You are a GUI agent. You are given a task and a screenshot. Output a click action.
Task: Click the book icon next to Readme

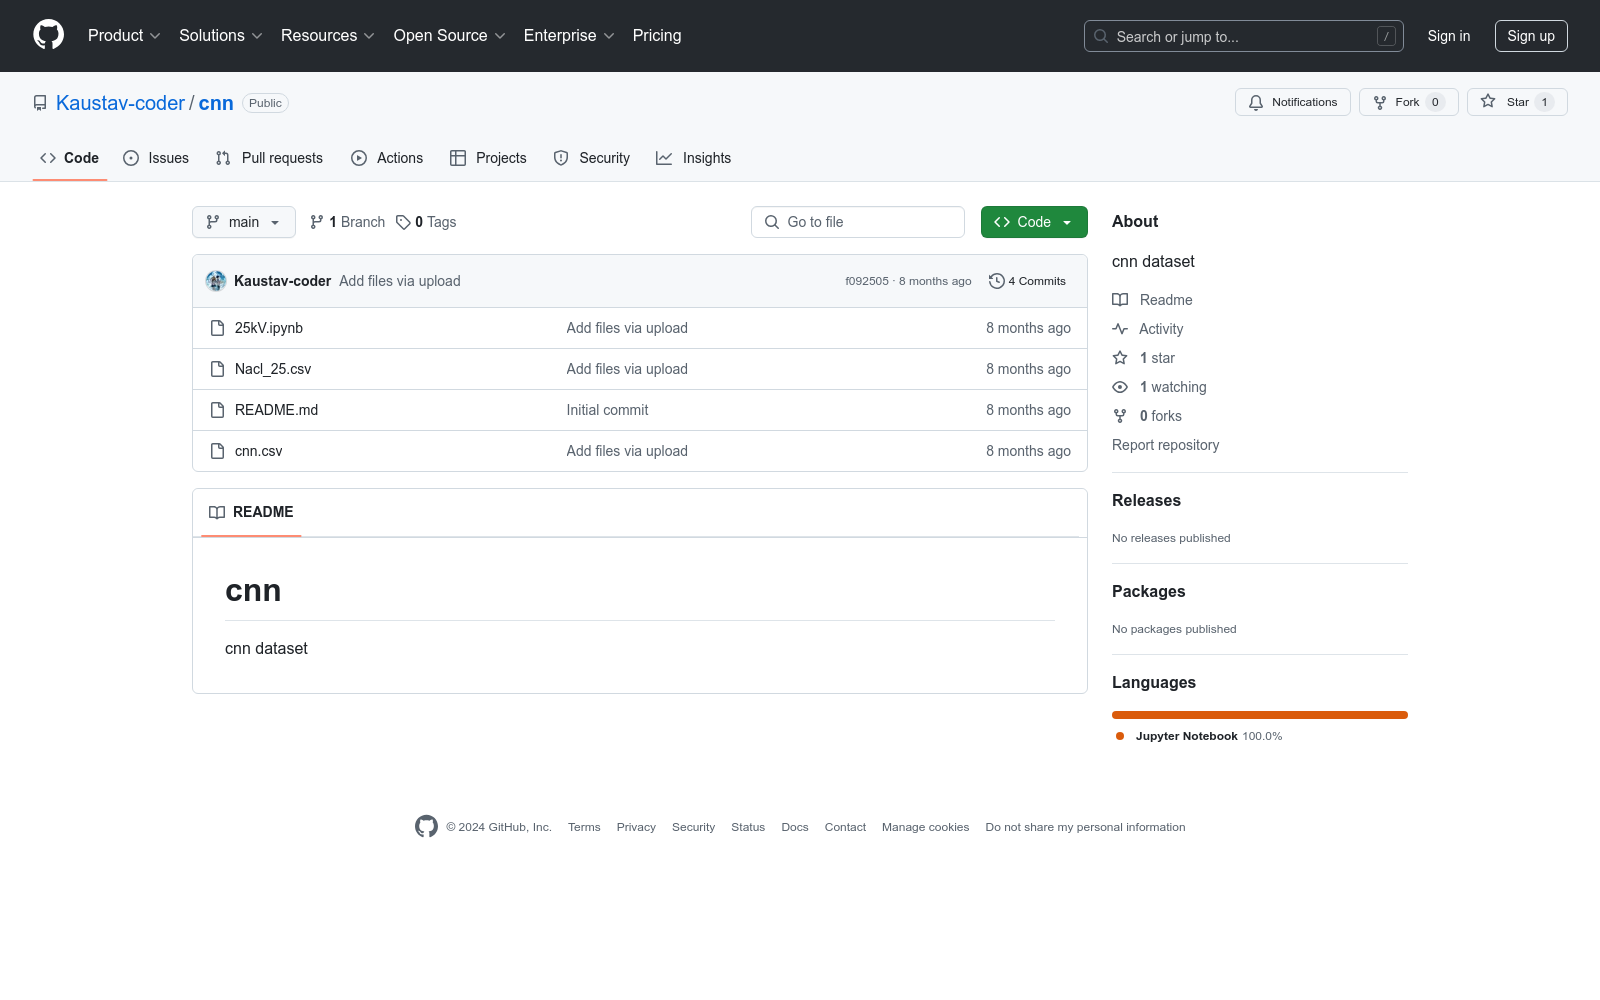coord(1120,300)
